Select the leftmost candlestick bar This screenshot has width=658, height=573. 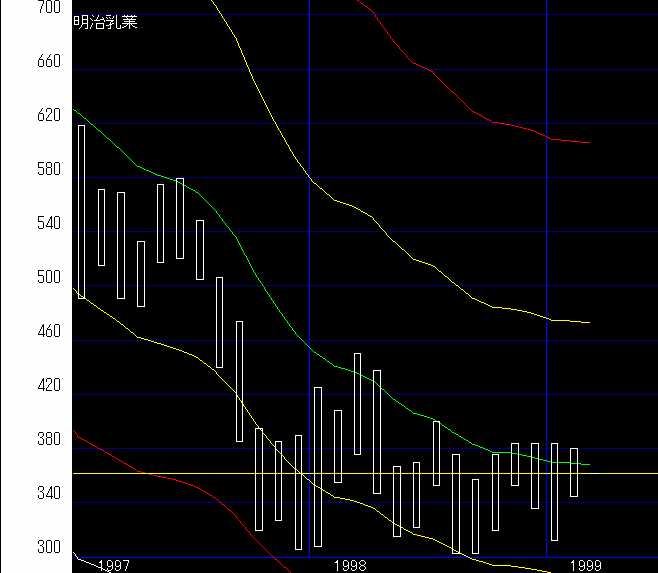pyautogui.click(x=81, y=211)
